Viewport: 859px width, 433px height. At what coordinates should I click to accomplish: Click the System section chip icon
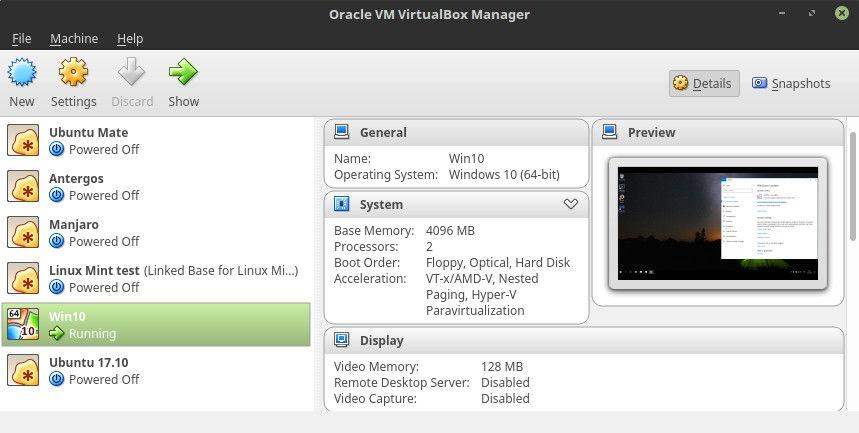341,204
